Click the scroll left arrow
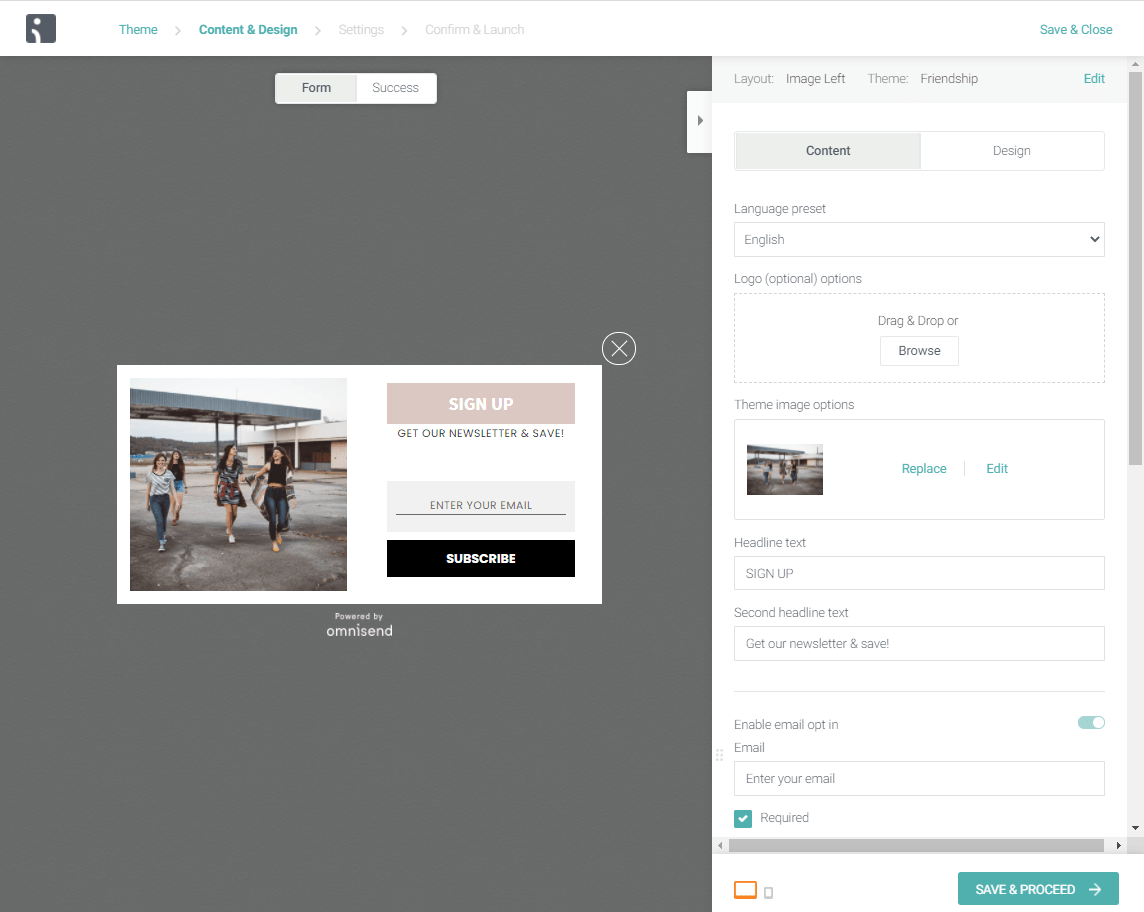This screenshot has width=1144, height=912. click(x=720, y=846)
